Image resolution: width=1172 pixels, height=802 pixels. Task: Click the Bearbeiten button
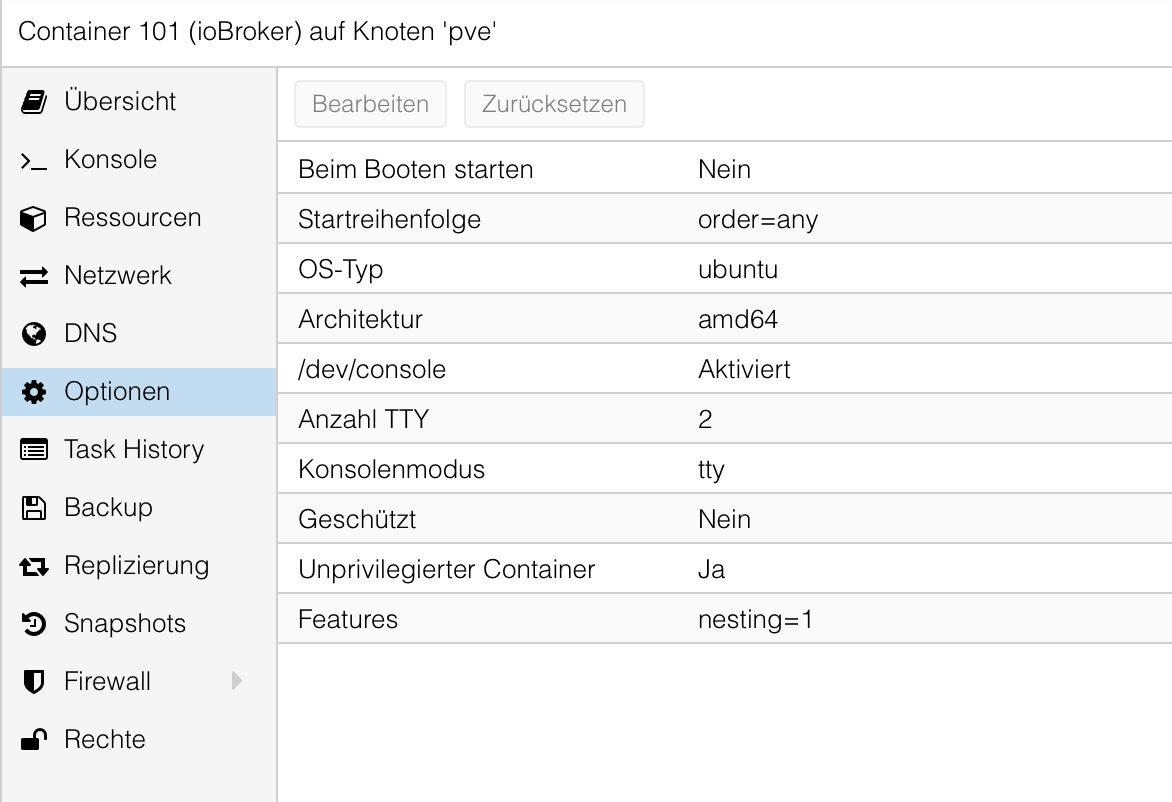tap(370, 104)
